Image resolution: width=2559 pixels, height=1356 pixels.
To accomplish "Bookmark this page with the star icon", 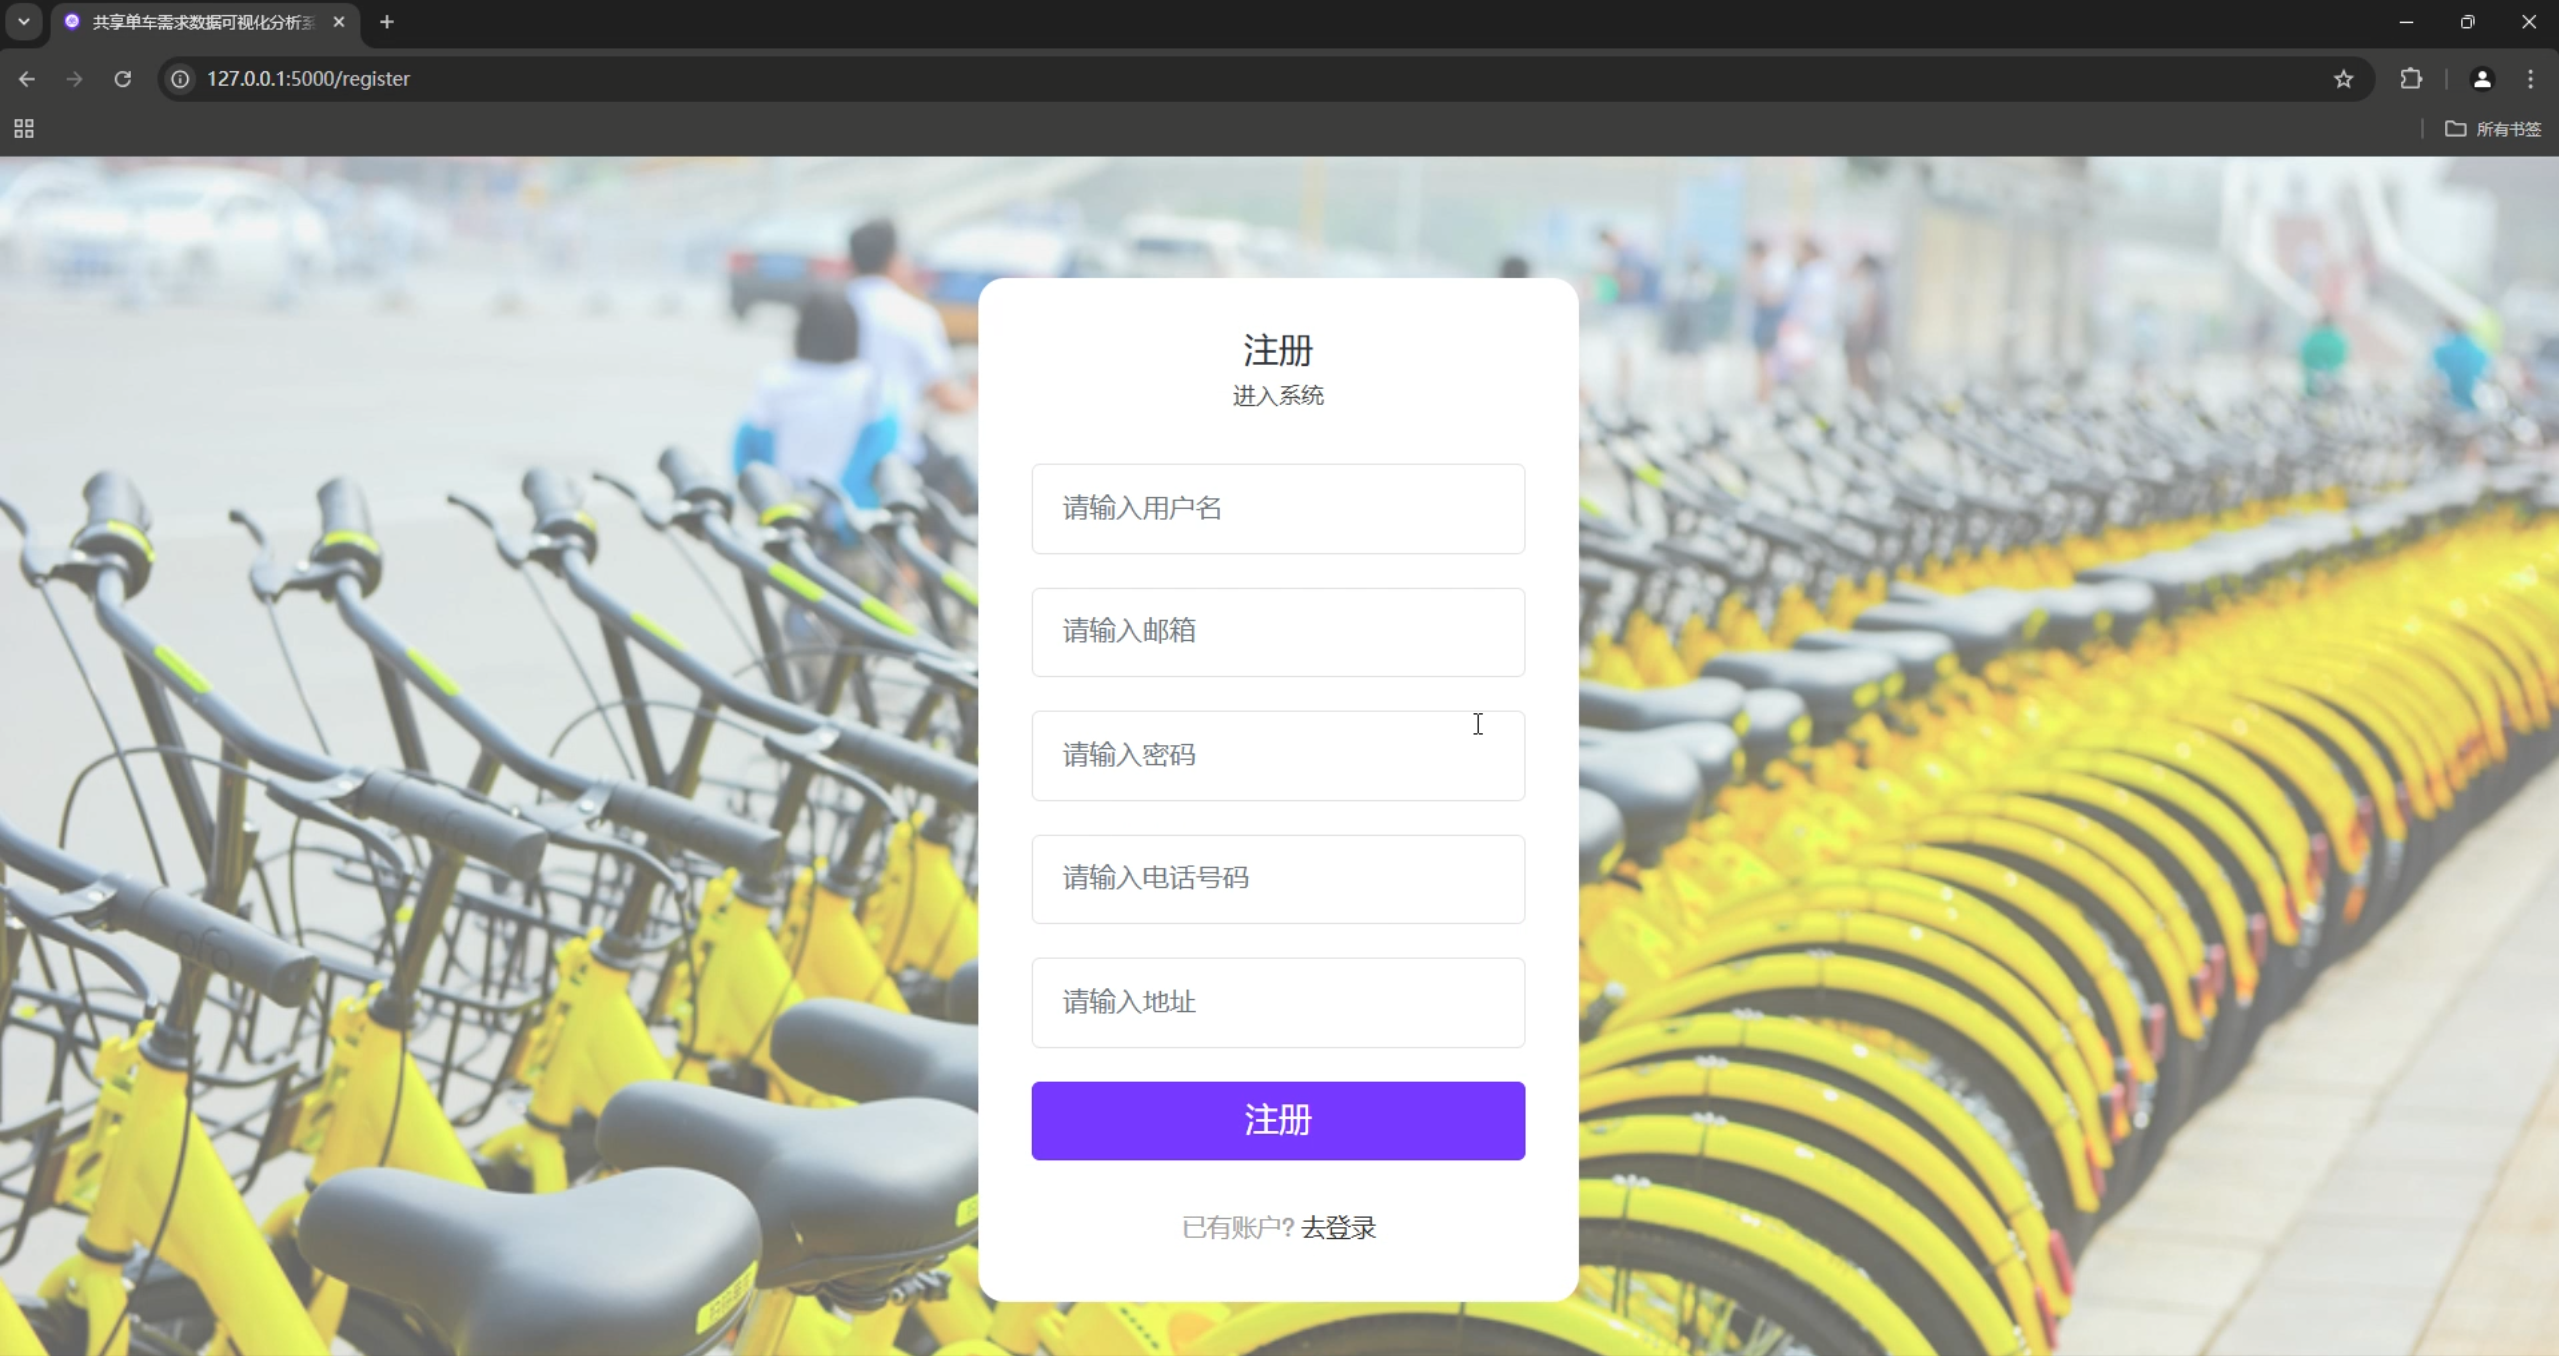I will pos(2343,79).
